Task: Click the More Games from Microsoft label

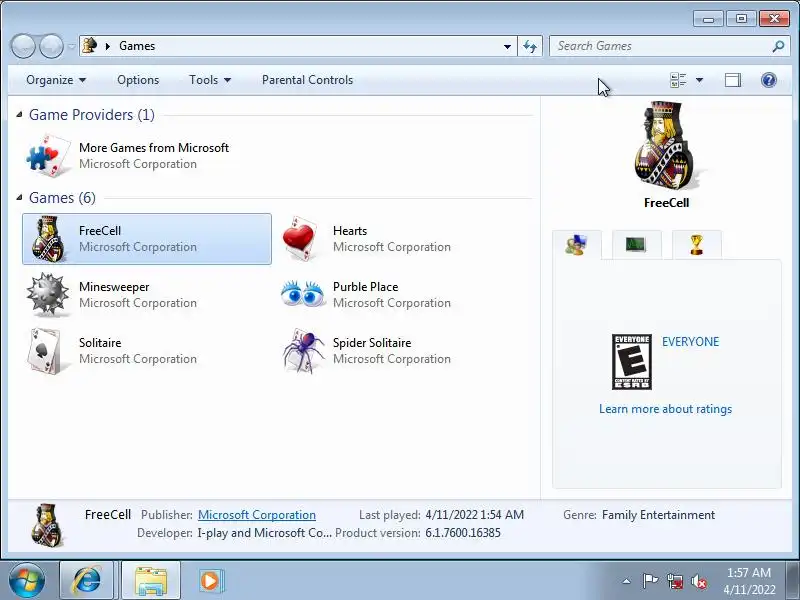Action: pos(154,147)
